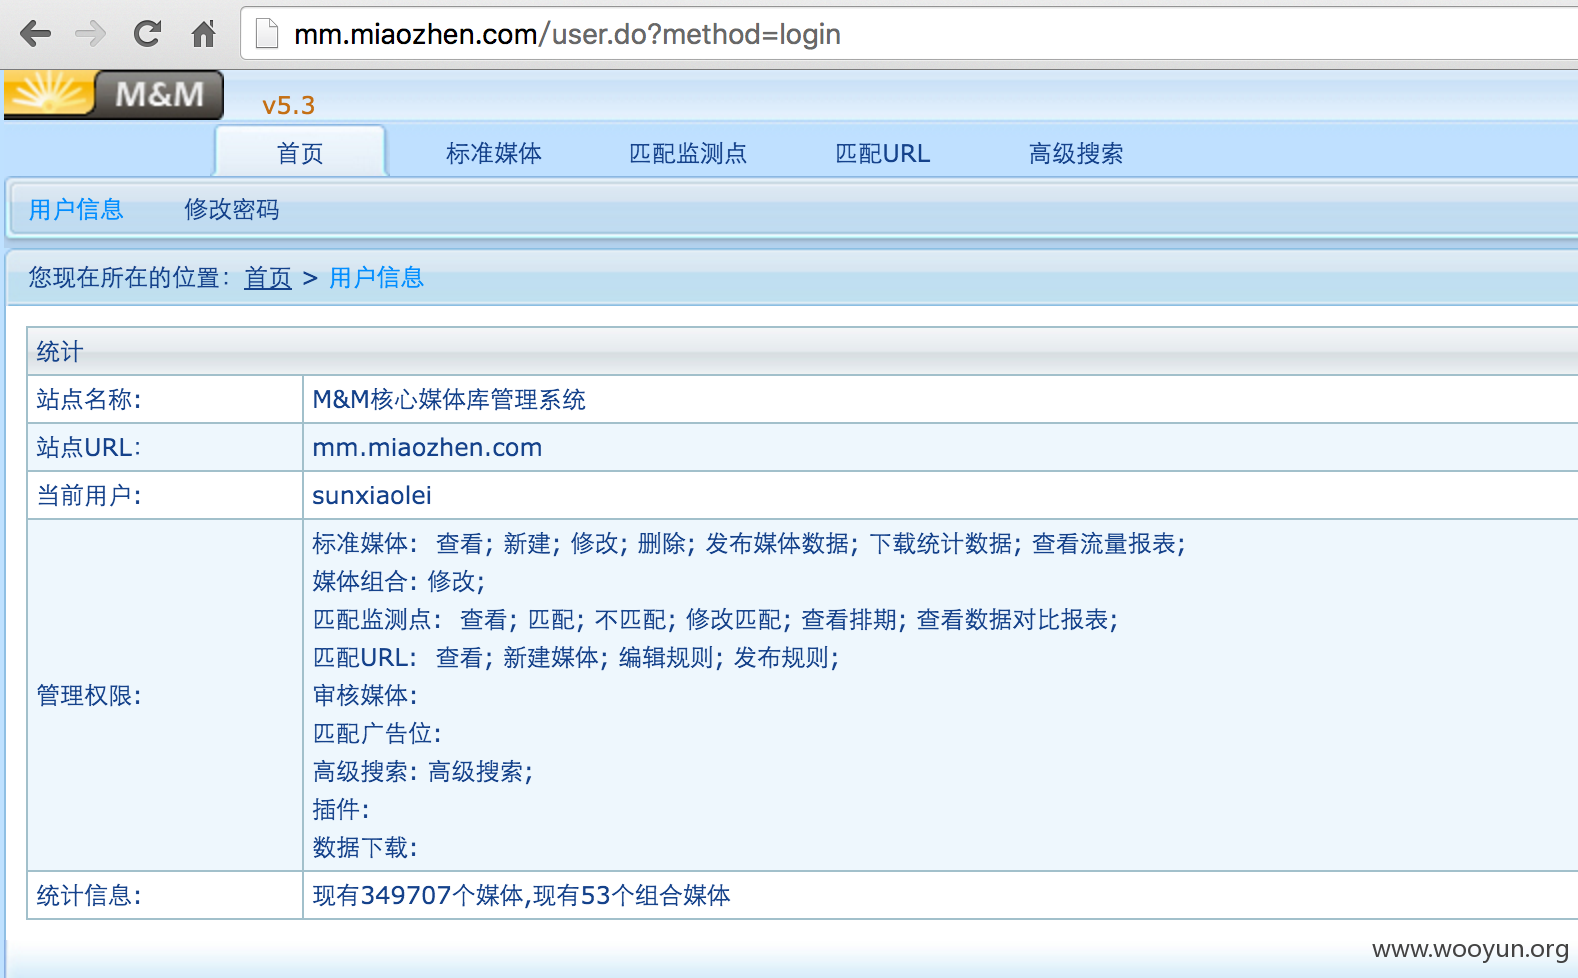Click the browser back arrow
The image size is (1578, 978).
point(35,34)
